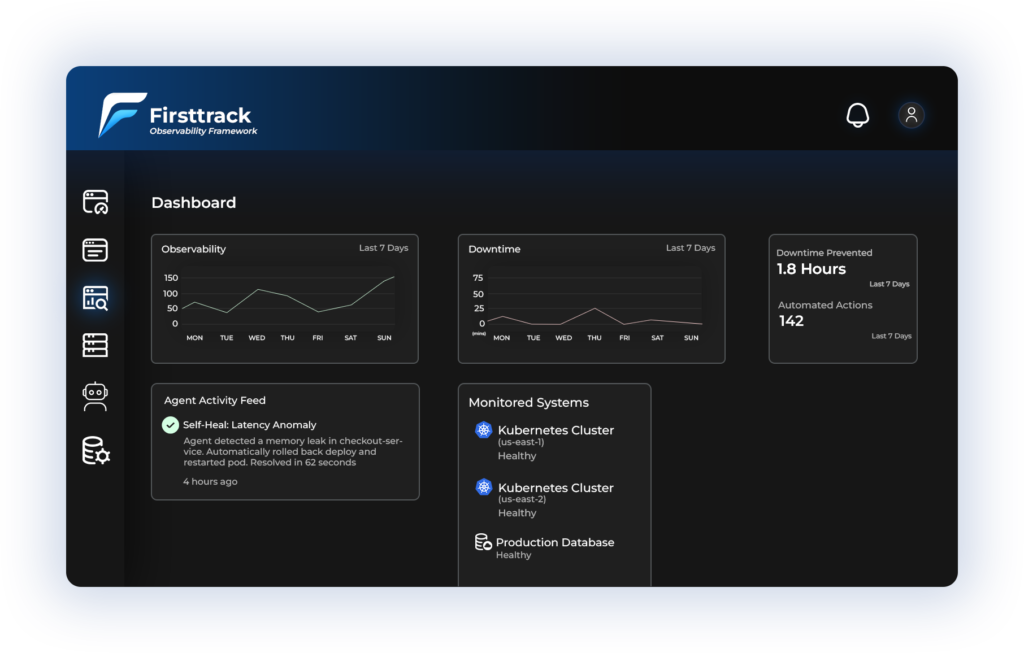Click the Production Database icon

pyautogui.click(x=483, y=543)
